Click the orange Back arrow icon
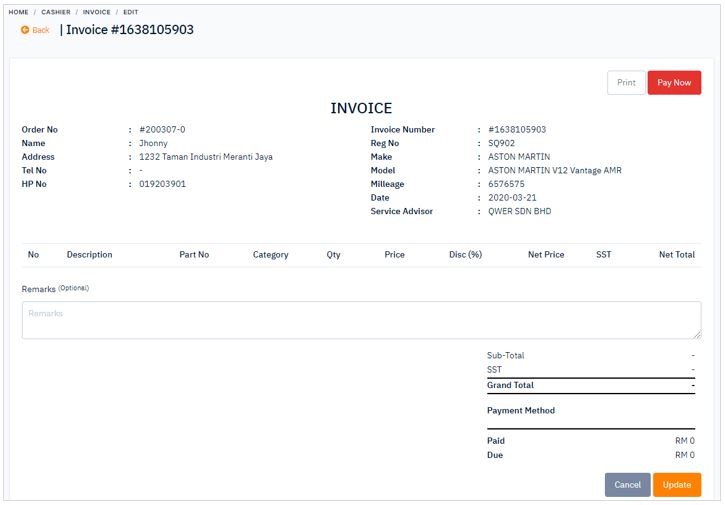 point(25,30)
